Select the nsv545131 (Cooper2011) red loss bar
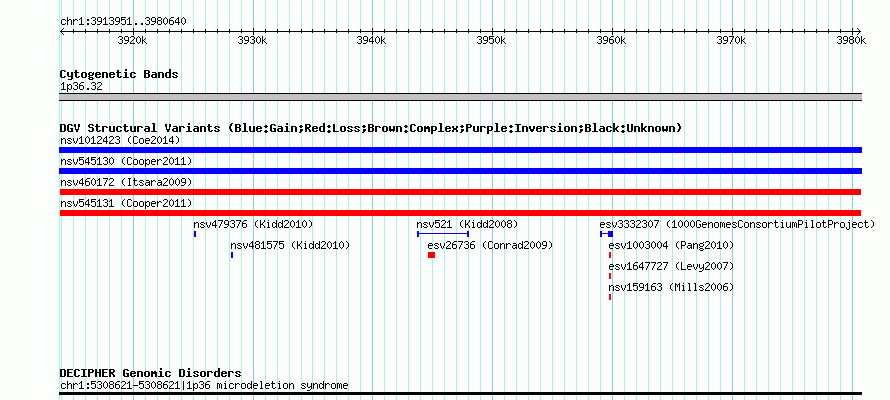The height and width of the screenshot is (400, 890). pyautogui.click(x=460, y=213)
